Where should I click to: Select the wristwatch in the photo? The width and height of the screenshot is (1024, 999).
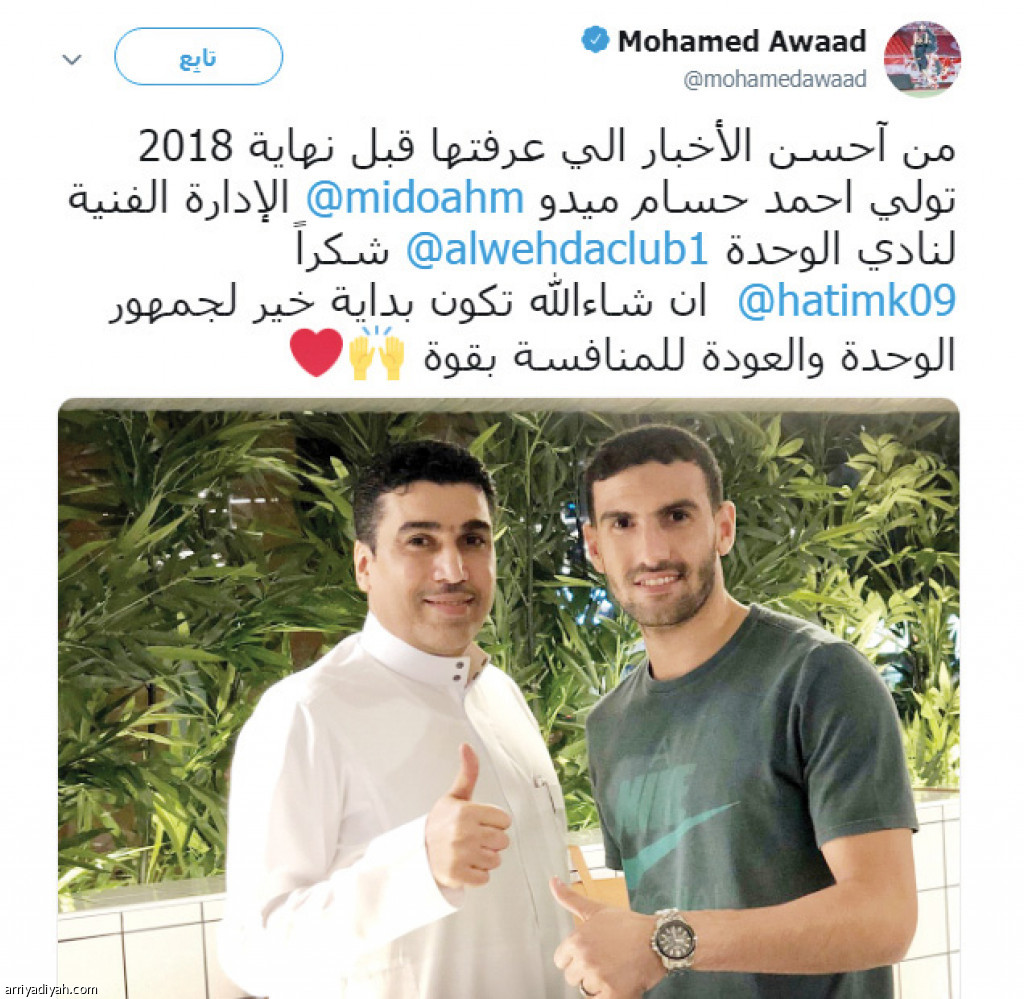674,940
